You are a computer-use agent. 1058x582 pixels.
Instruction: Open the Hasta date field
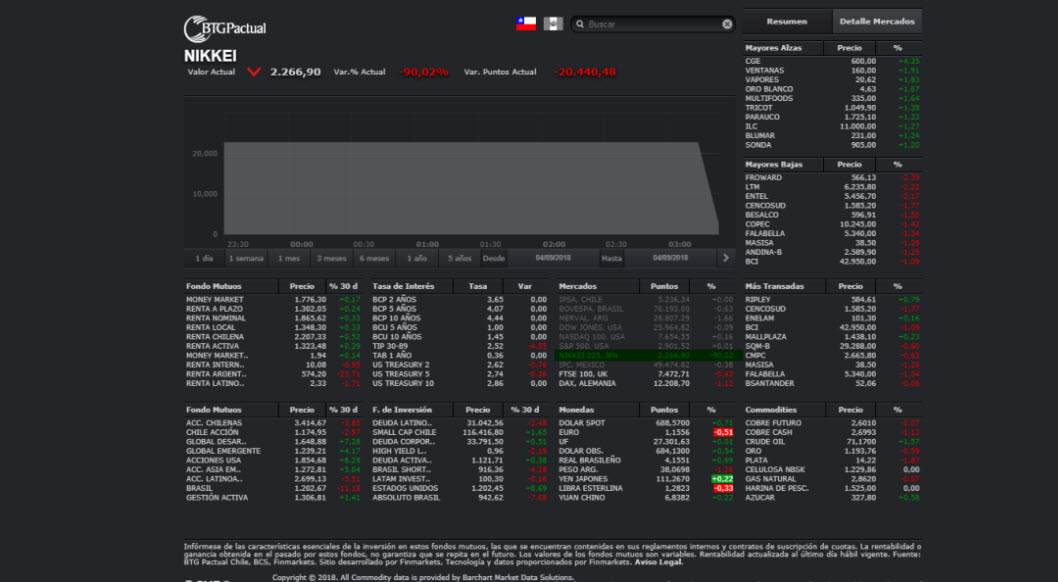click(x=670, y=258)
